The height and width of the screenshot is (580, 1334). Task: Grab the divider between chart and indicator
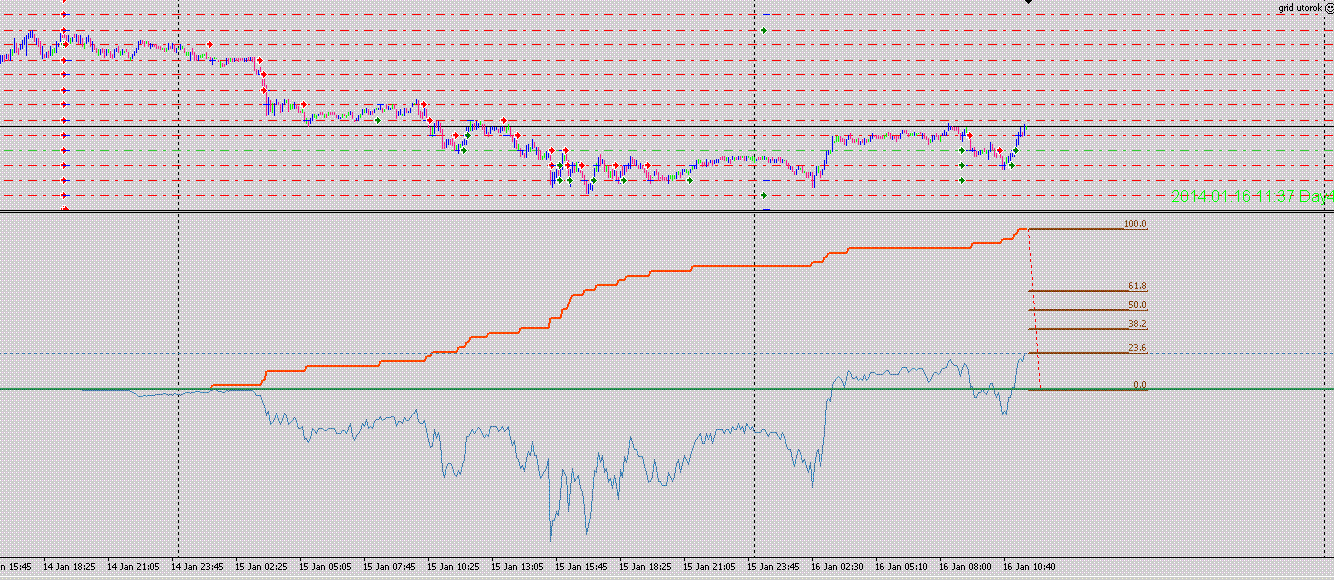[667, 212]
